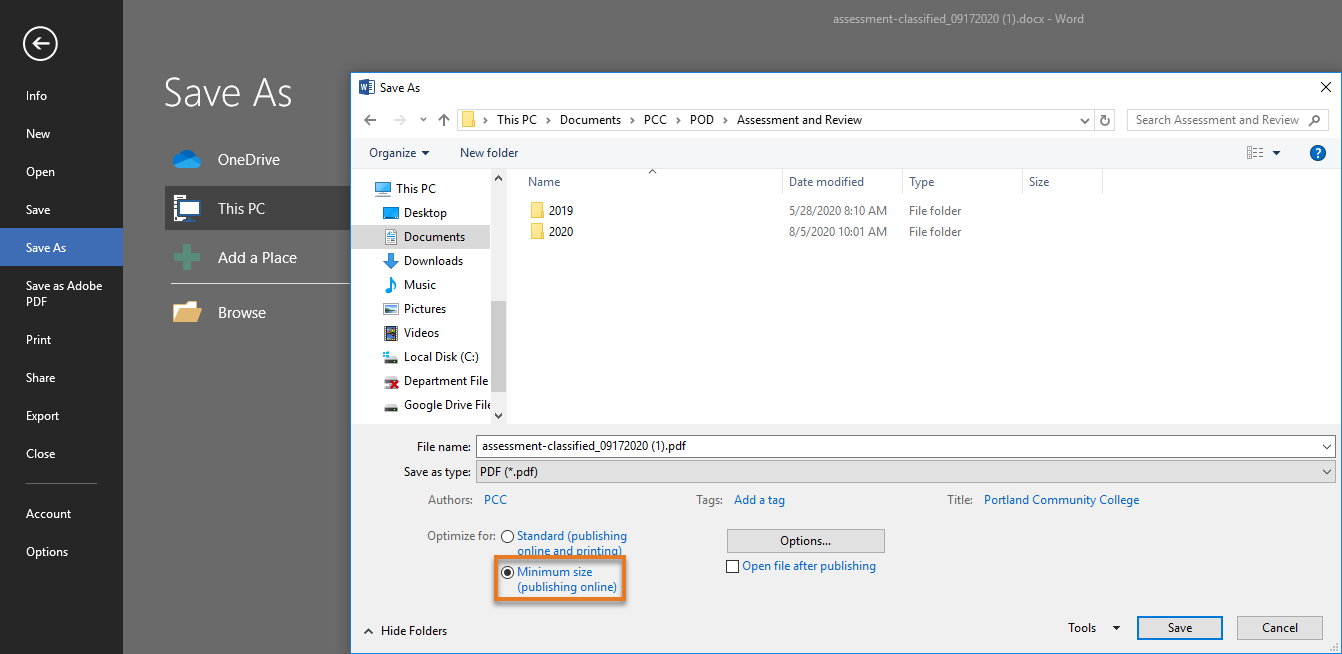Select Standard (publishing online and printing)
The height and width of the screenshot is (654, 1342).
(x=508, y=535)
